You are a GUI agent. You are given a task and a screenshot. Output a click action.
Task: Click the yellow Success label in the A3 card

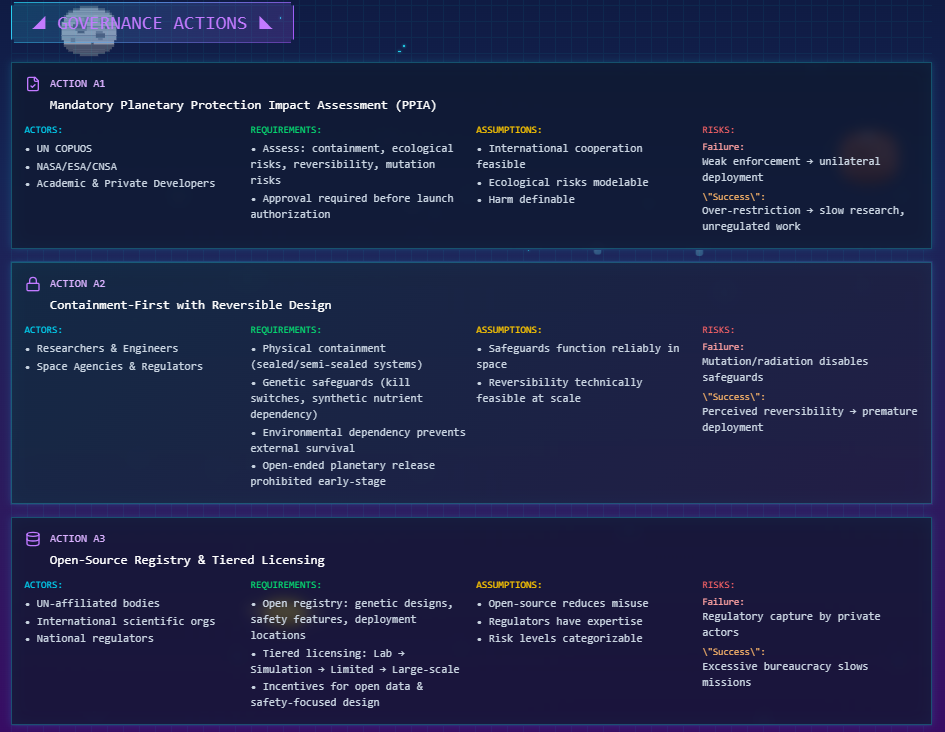pos(733,651)
